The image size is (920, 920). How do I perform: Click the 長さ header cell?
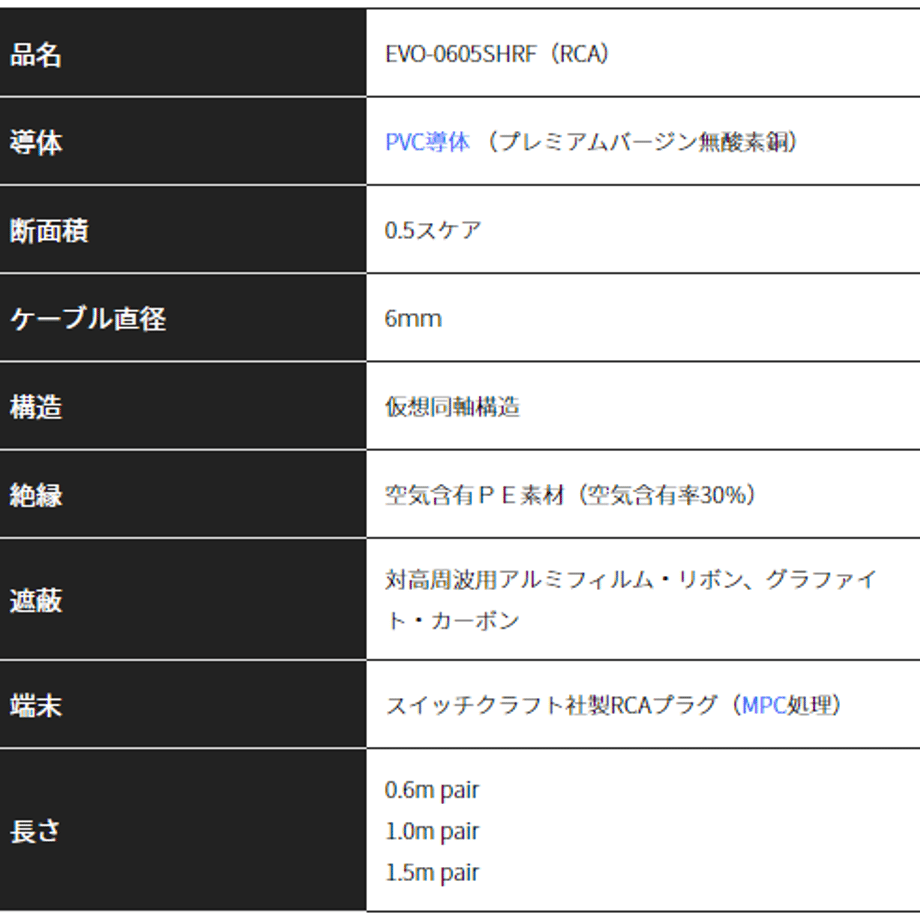click(182, 830)
